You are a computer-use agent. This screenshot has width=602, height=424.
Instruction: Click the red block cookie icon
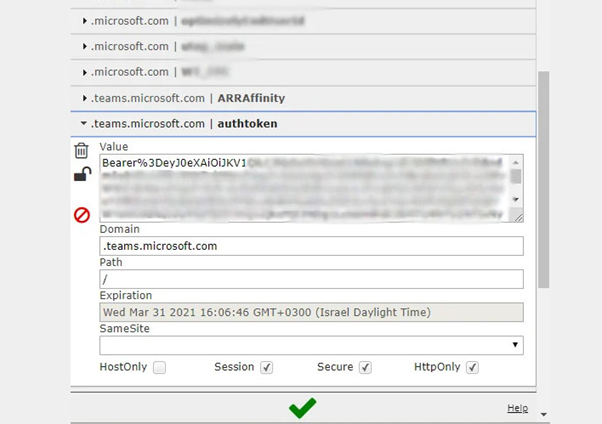tap(82, 214)
